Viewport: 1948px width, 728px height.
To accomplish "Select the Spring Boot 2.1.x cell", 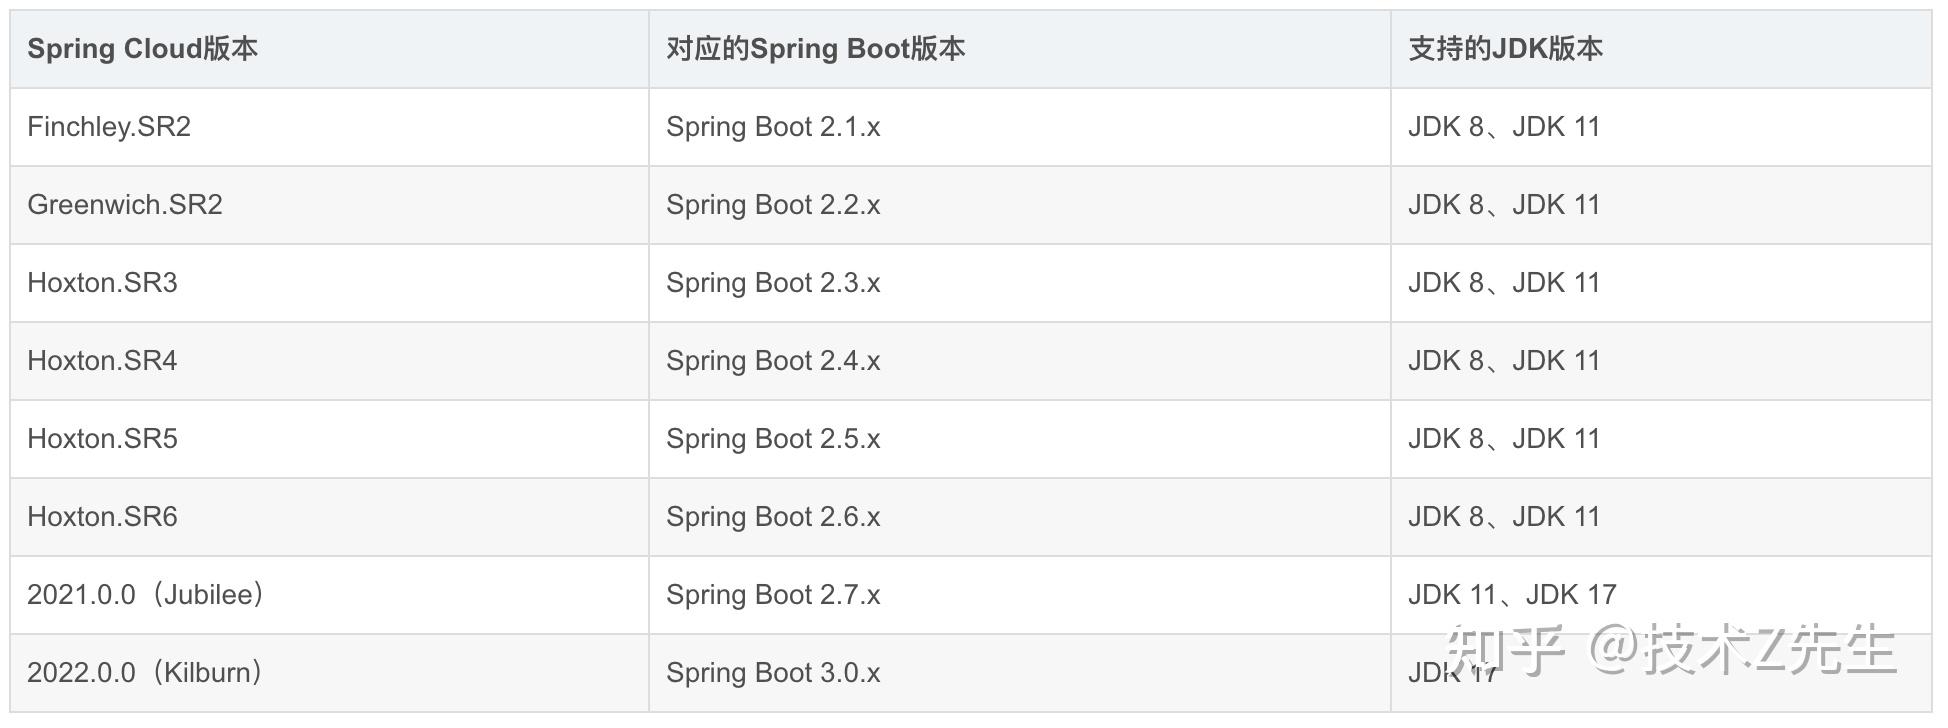I will pyautogui.click(x=773, y=127).
